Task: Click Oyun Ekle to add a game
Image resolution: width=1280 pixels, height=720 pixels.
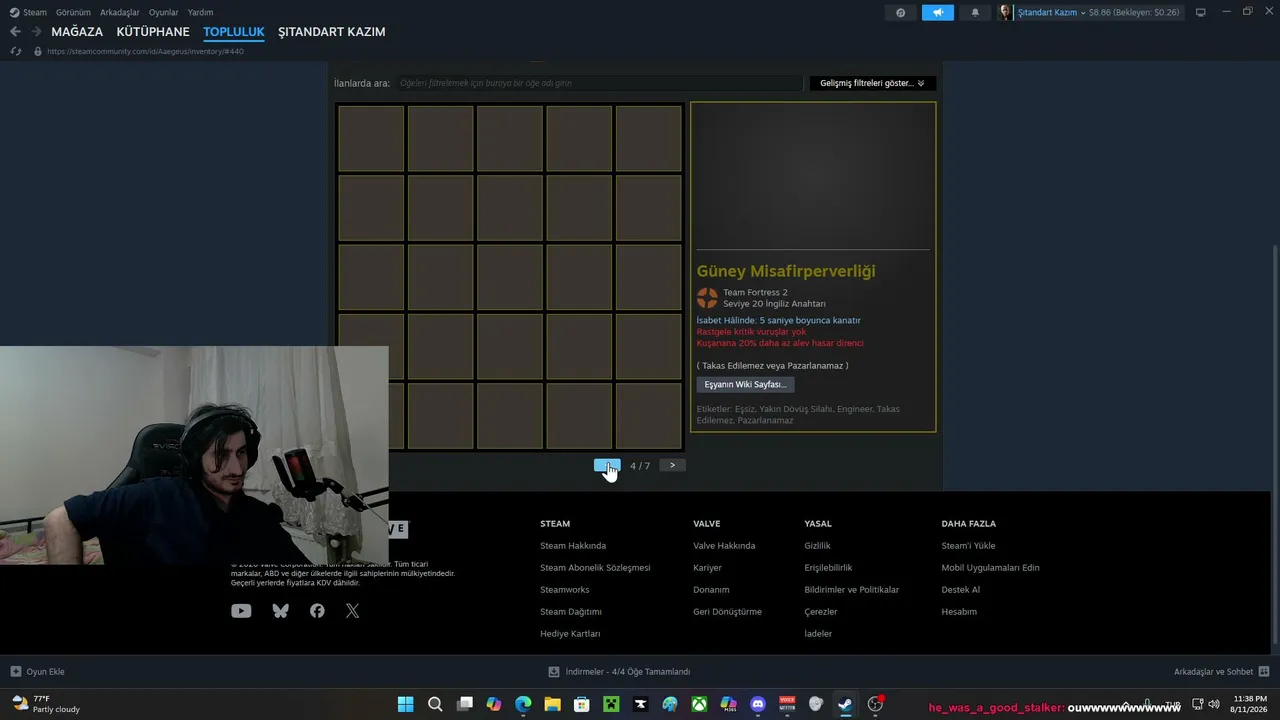Action: [x=46, y=672]
